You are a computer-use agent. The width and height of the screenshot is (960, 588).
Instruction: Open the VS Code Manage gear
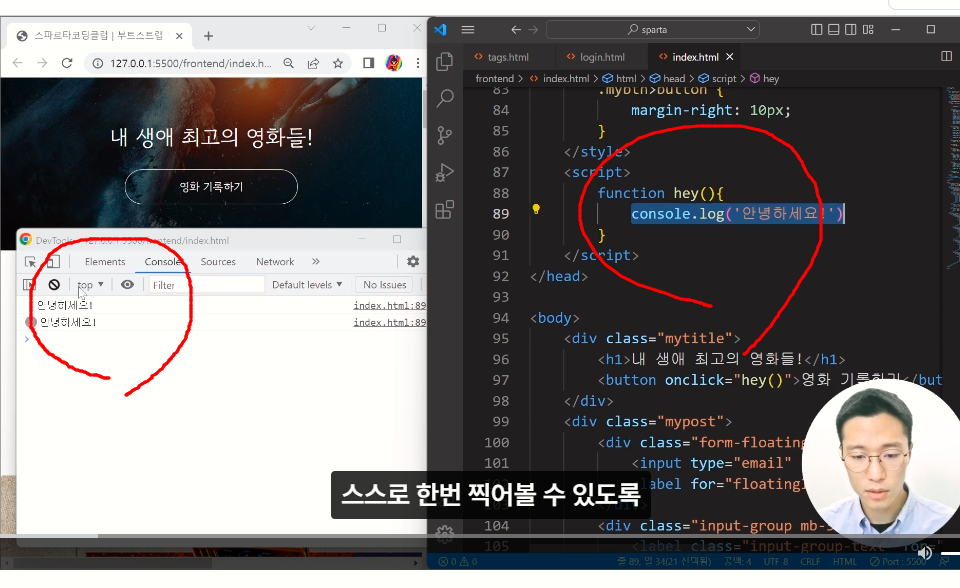point(444,534)
